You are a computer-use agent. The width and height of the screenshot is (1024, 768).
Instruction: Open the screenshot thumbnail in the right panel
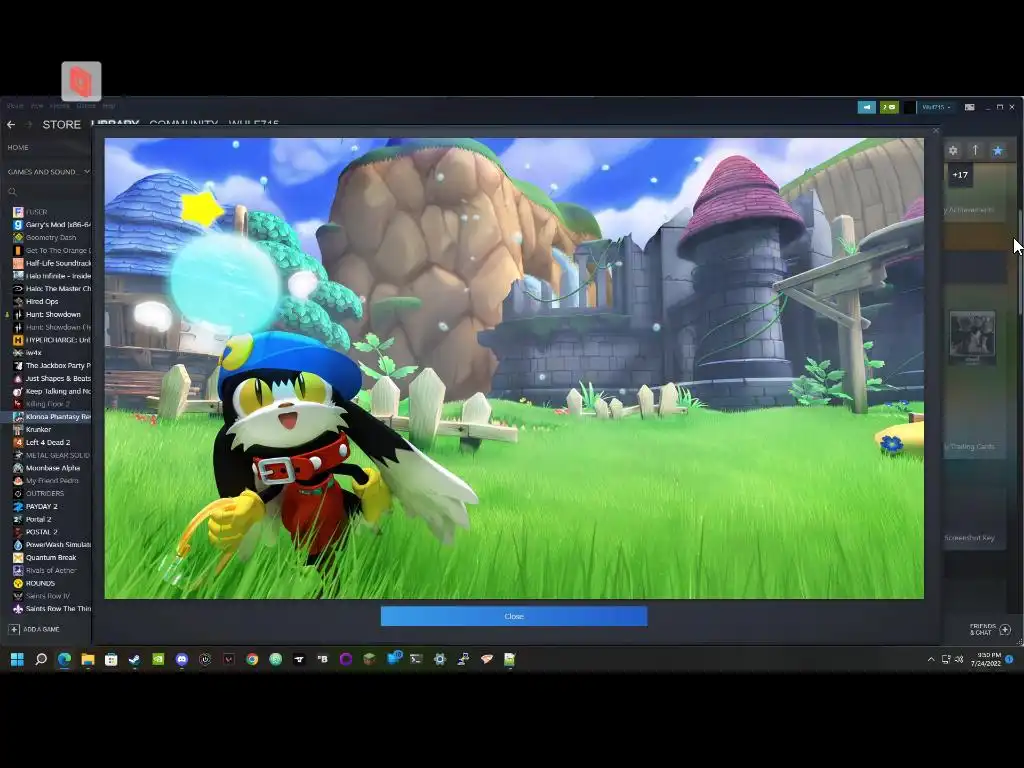(972, 337)
